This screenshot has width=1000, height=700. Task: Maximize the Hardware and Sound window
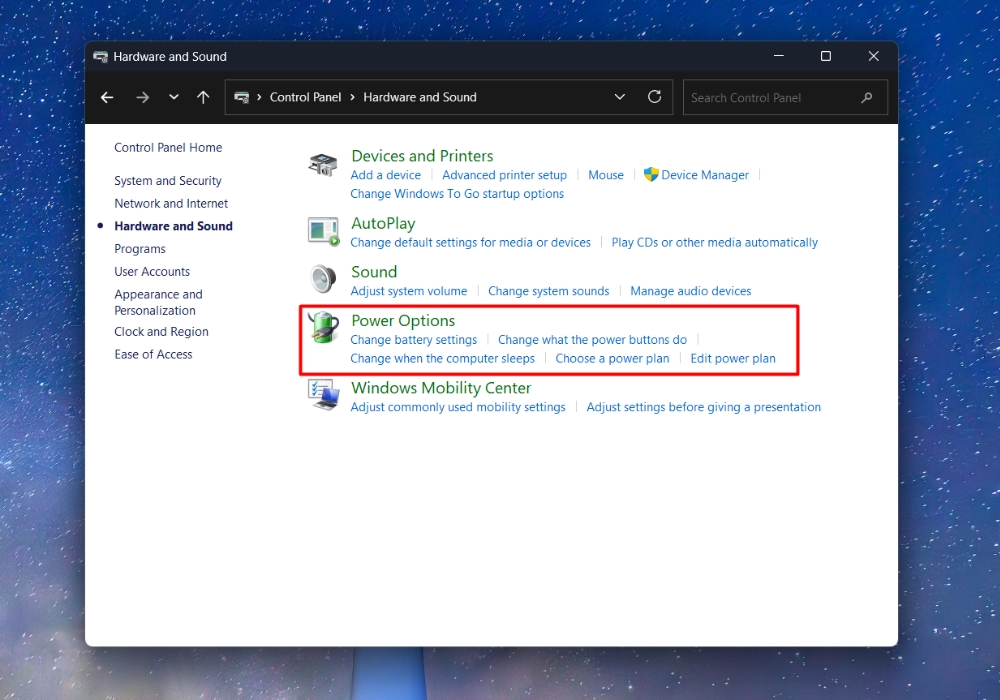click(826, 56)
